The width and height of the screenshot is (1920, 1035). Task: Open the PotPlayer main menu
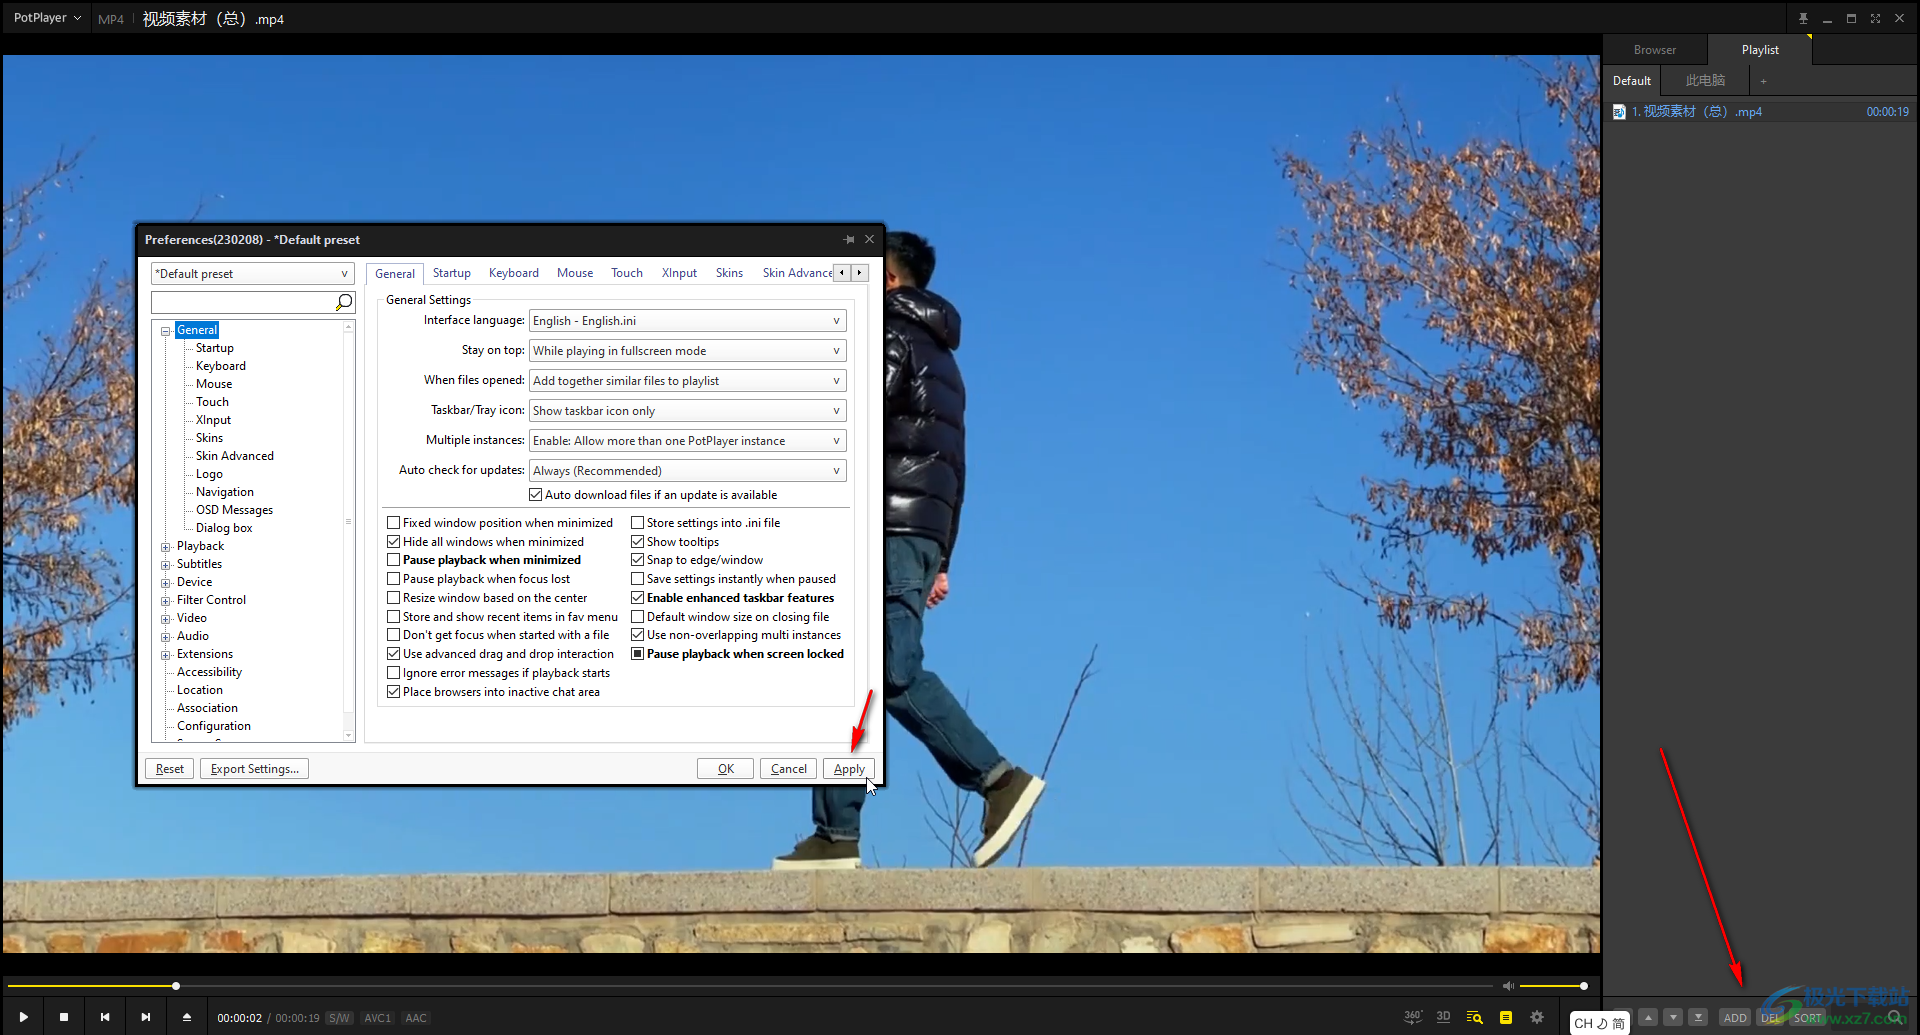pos(47,18)
